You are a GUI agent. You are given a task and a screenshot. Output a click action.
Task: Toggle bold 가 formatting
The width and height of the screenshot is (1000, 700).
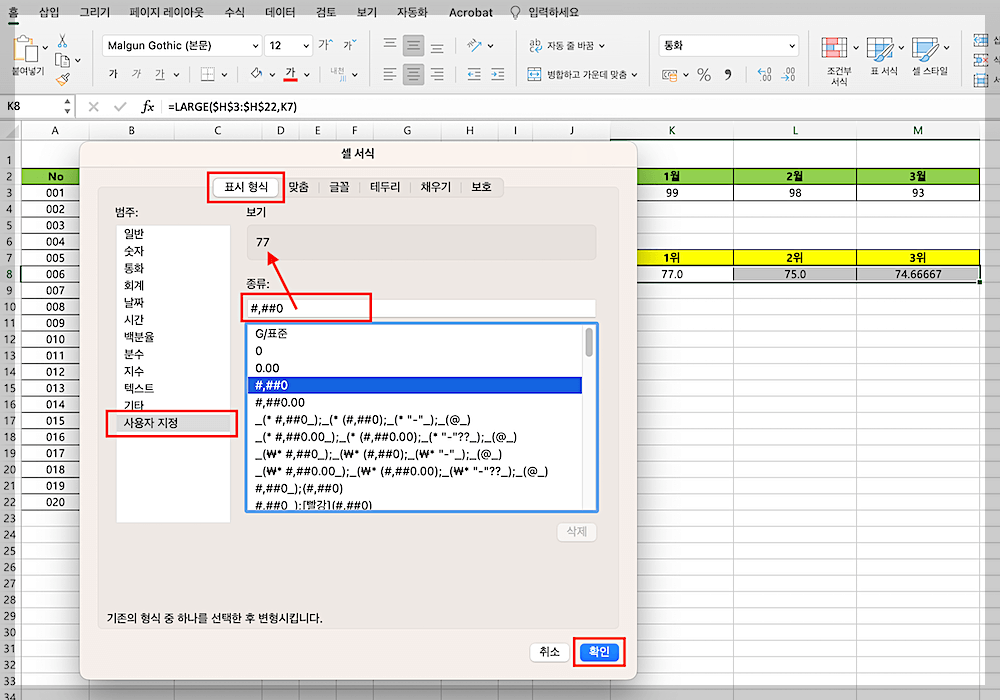coord(113,74)
